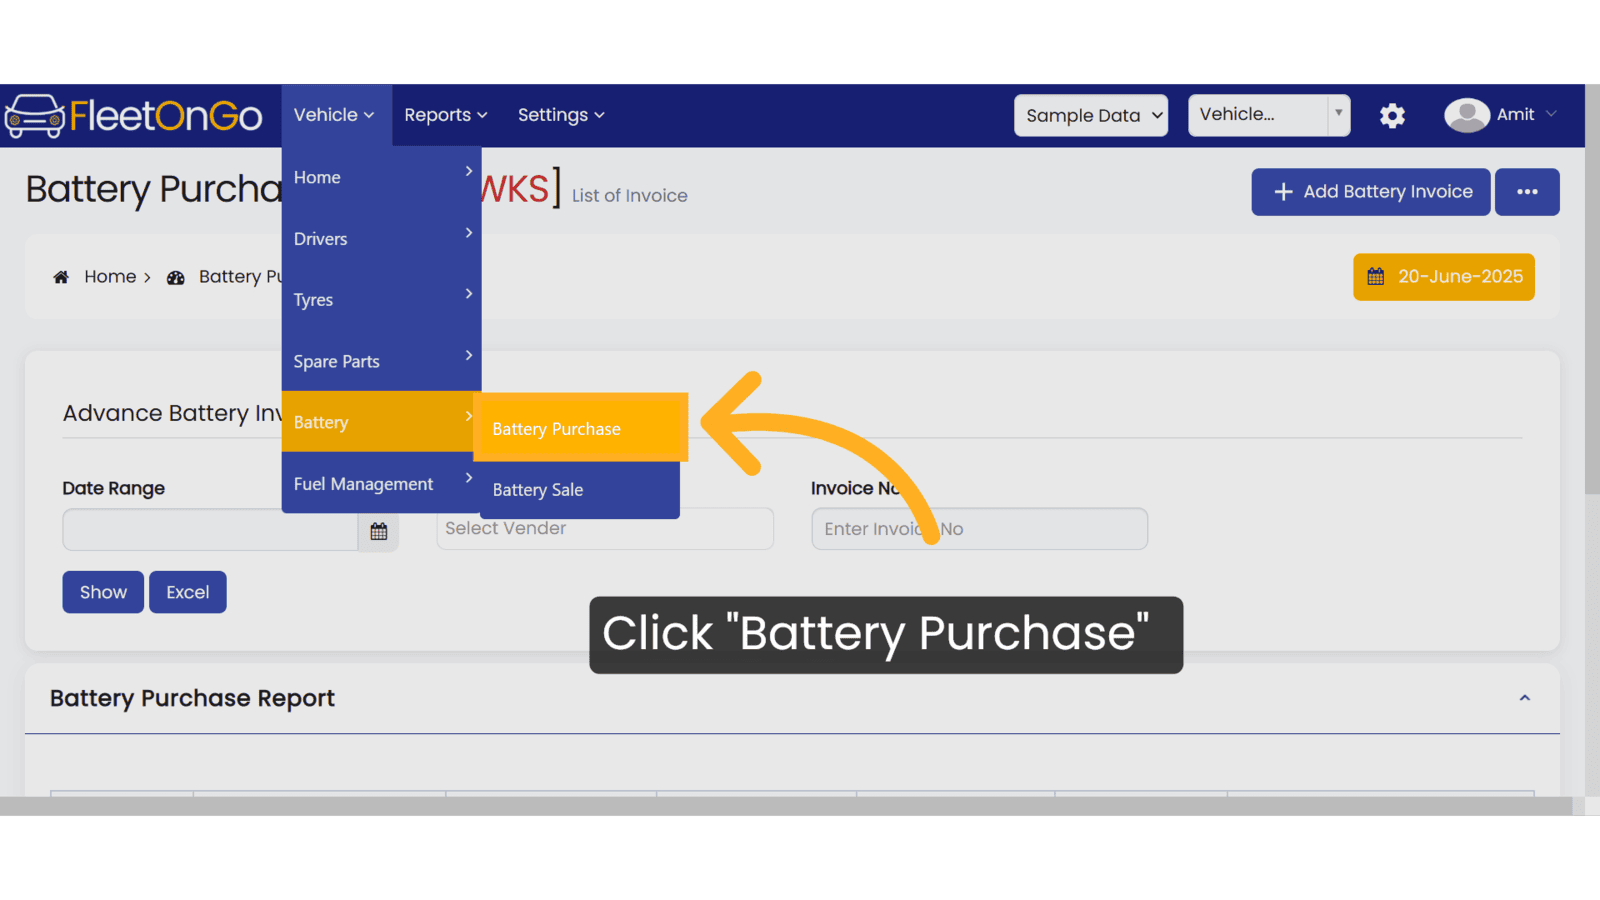Viewport: 1600px width, 900px height.
Task: Click the horizontal scrollbar at bottom
Action: pos(786,806)
